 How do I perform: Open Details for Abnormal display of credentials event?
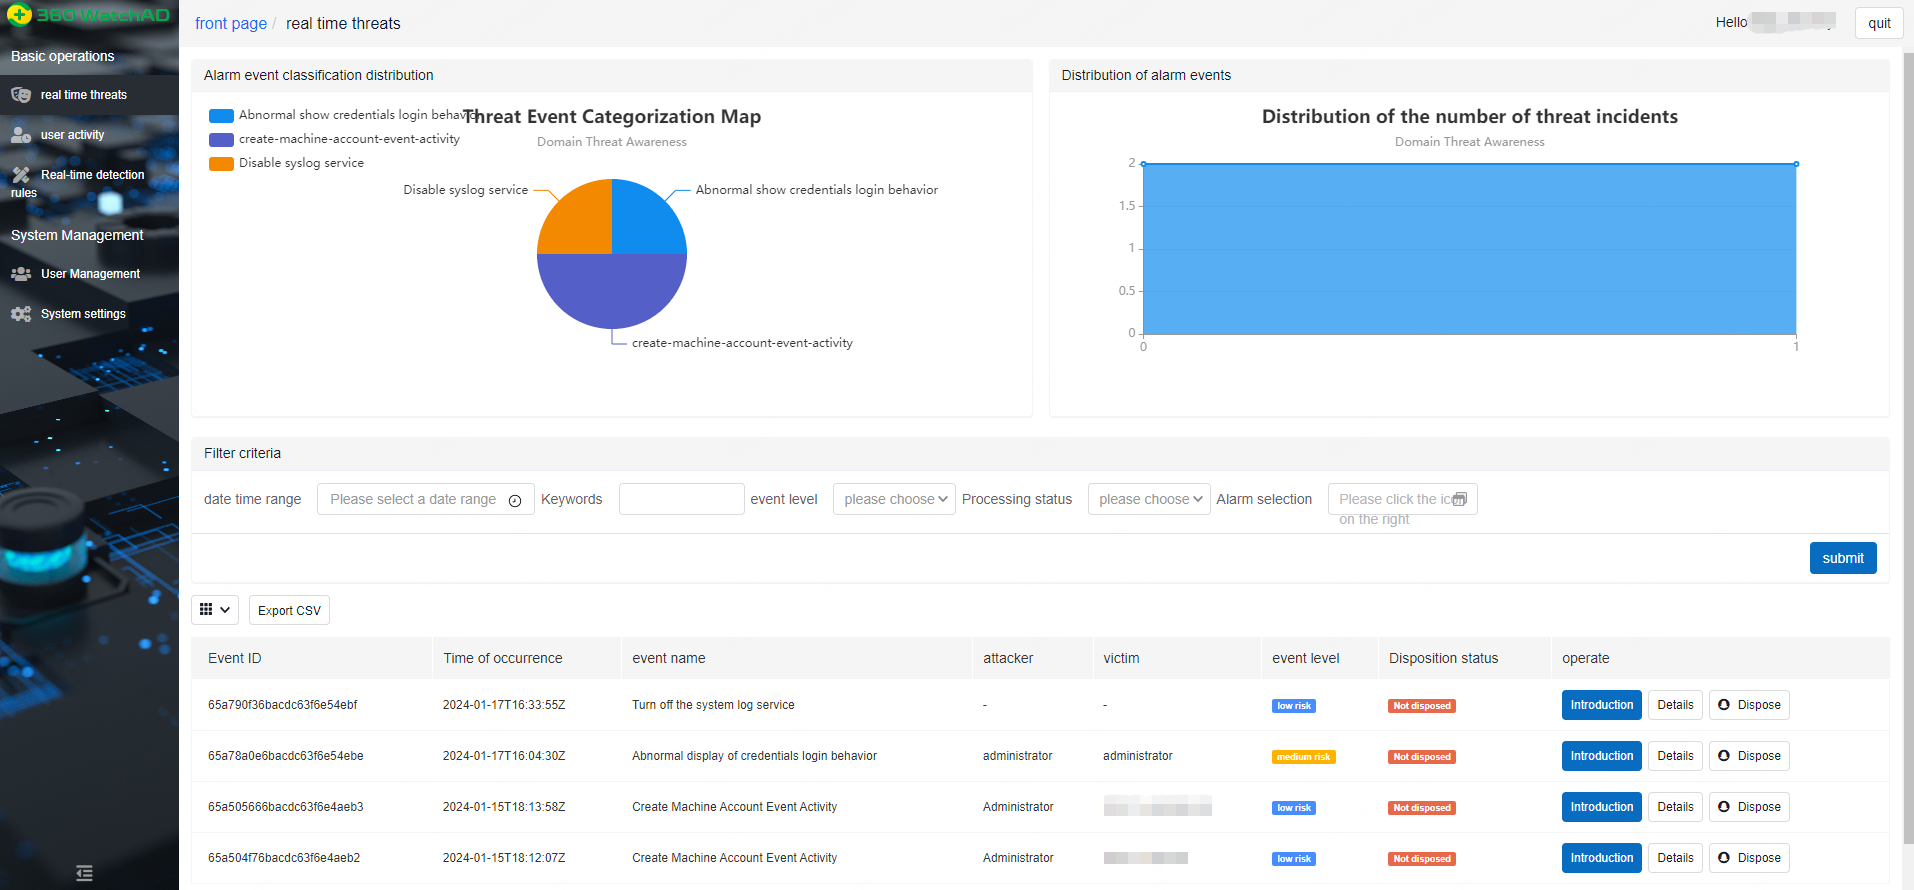pos(1675,756)
